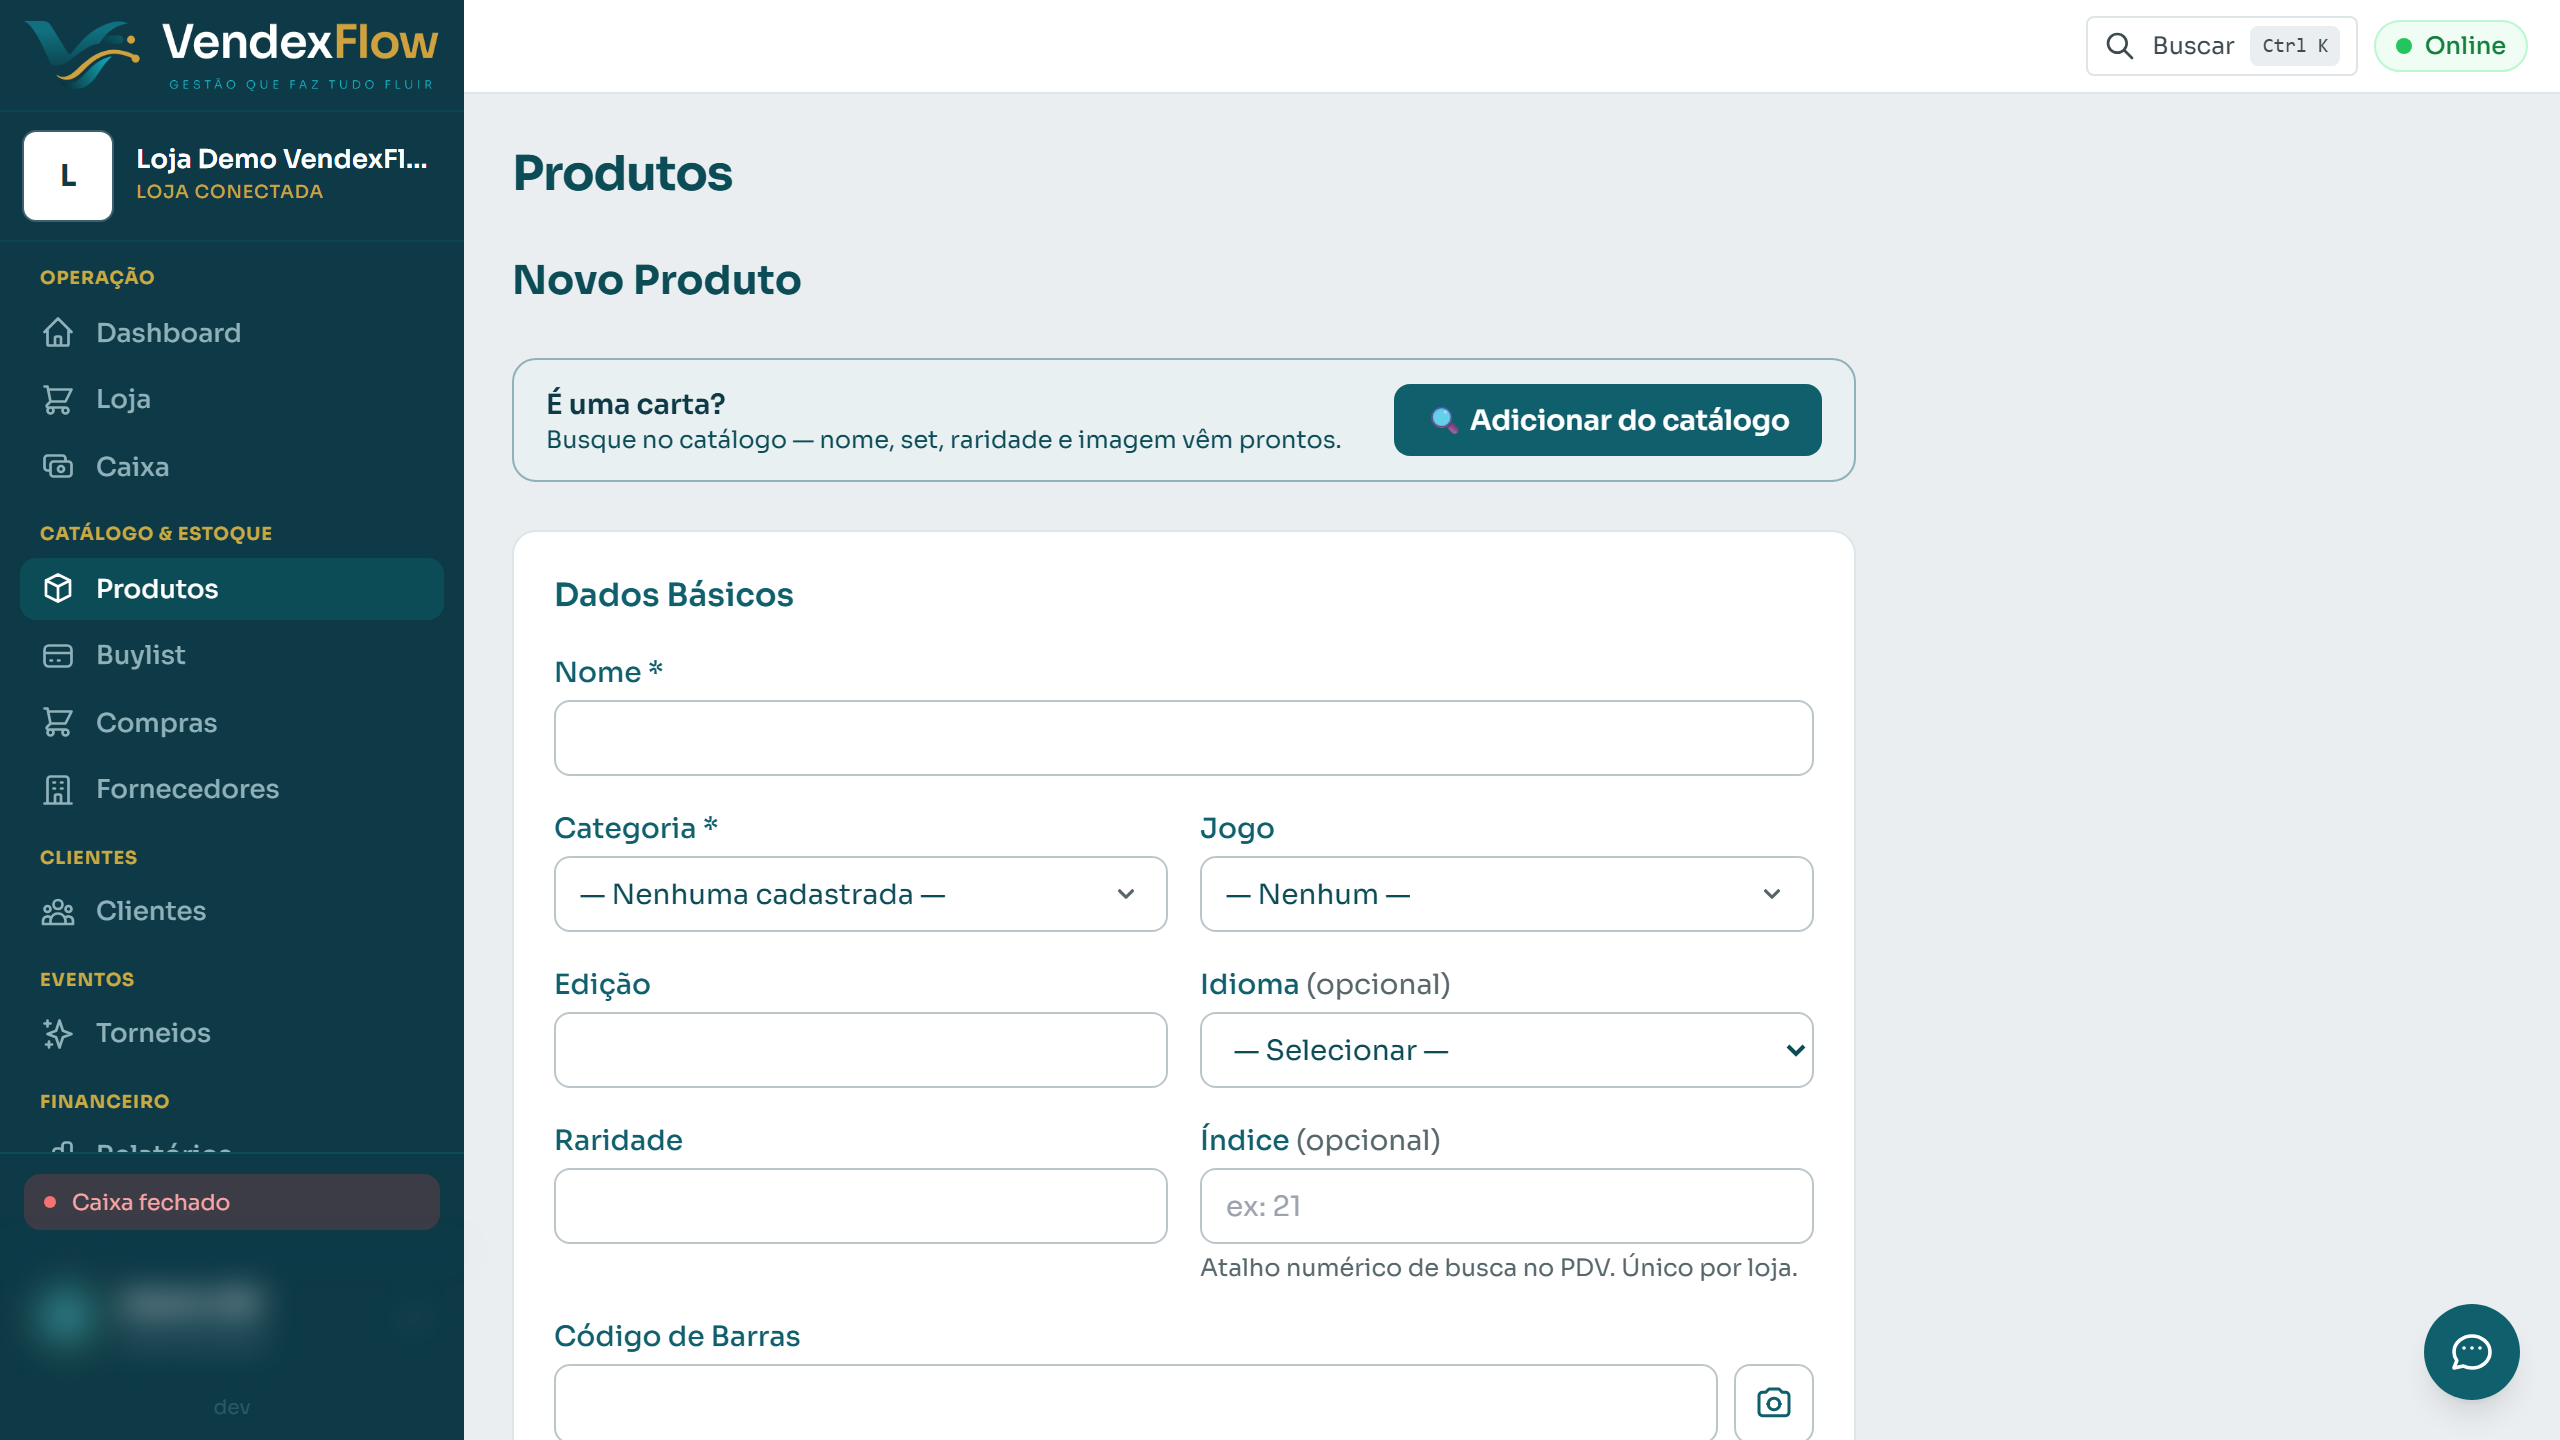Open Buylist page

pyautogui.click(x=232, y=655)
